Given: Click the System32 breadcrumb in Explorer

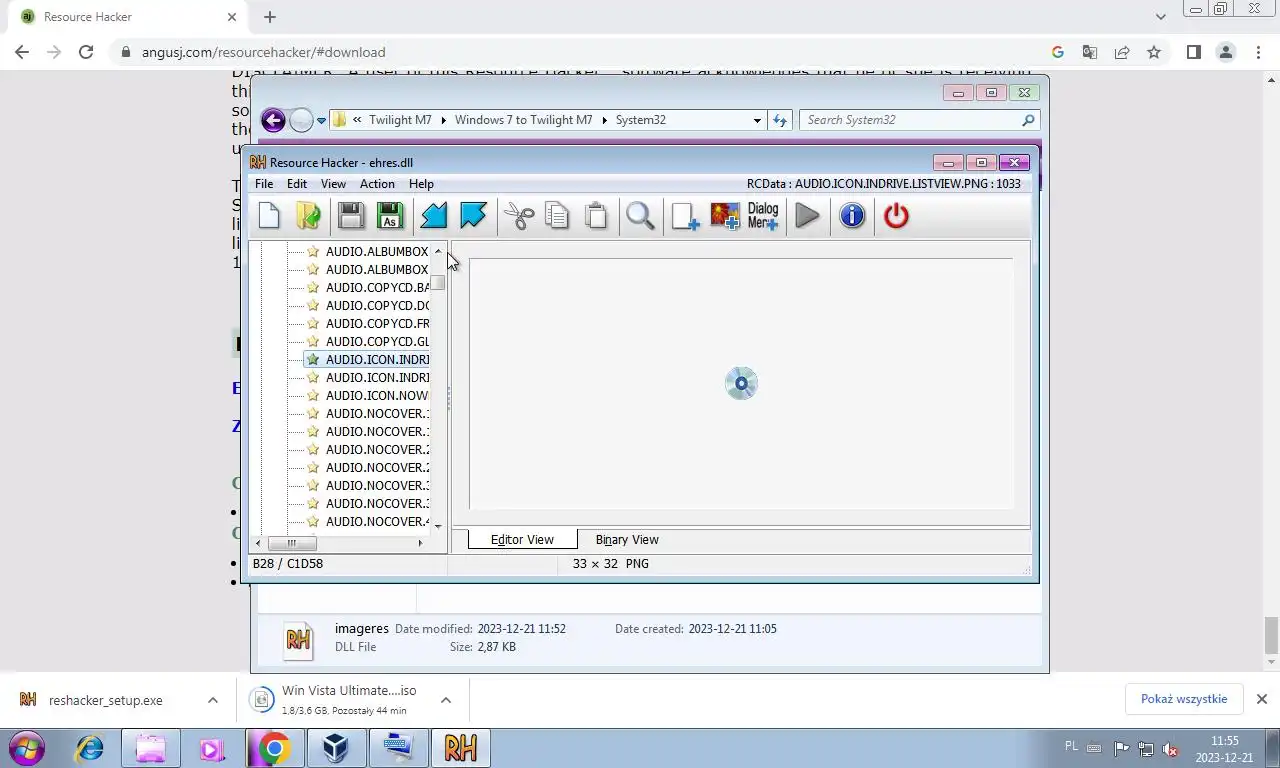Looking at the screenshot, I should pyautogui.click(x=640, y=120).
